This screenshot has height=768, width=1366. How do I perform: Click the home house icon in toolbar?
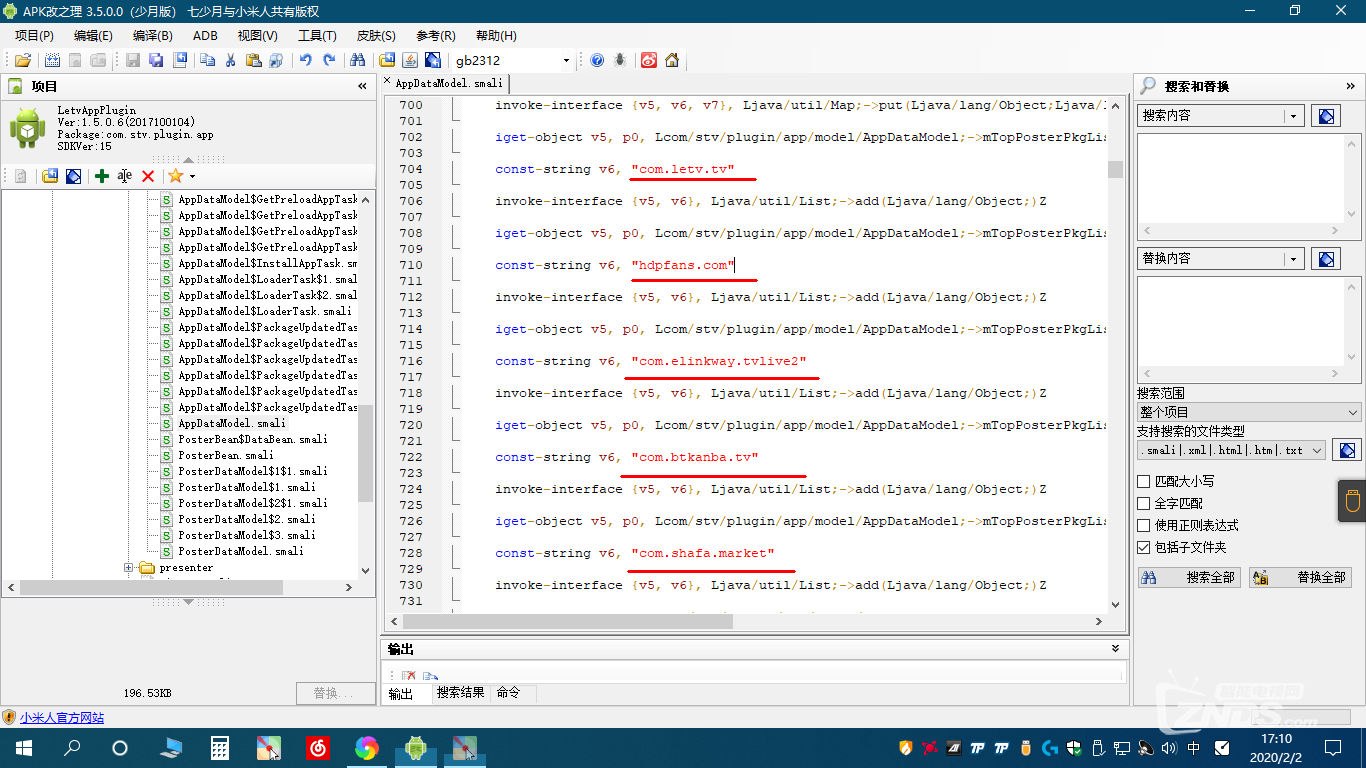672,60
